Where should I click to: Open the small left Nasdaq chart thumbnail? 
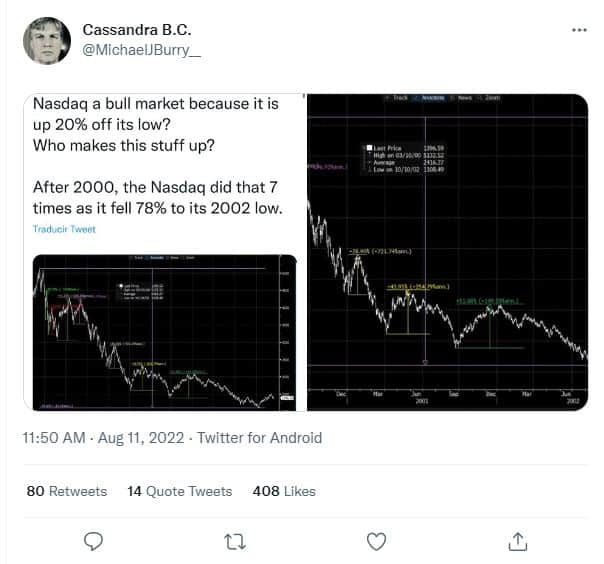(x=164, y=332)
